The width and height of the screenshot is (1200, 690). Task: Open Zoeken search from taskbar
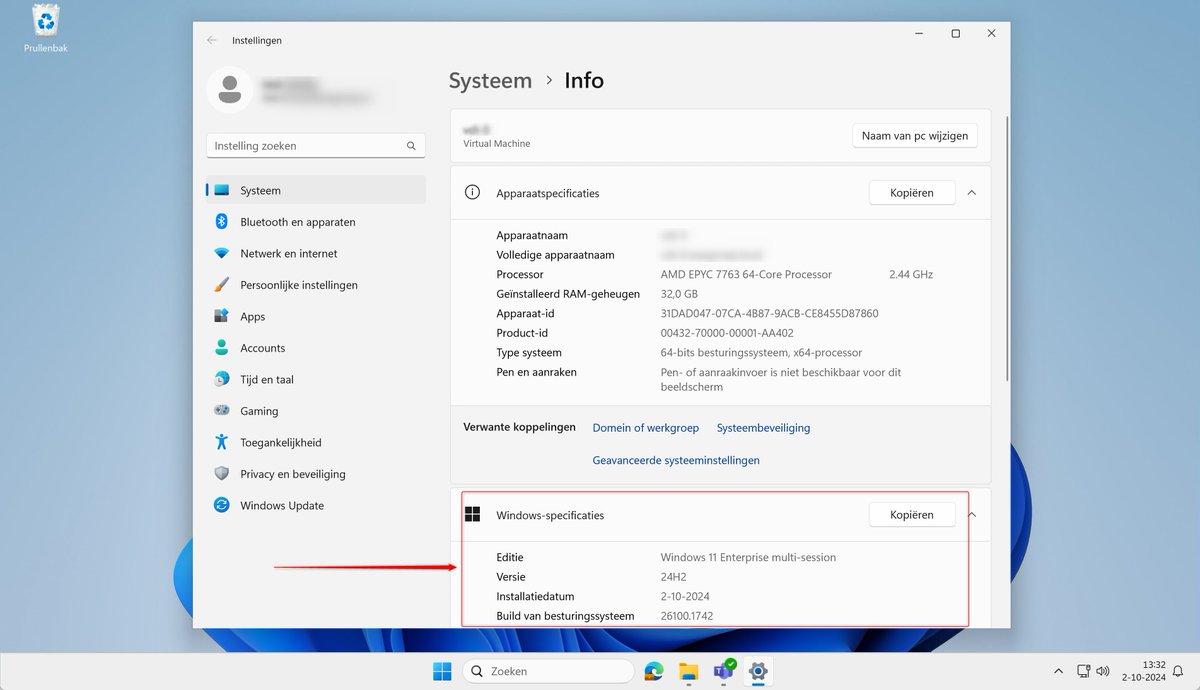[x=547, y=671]
